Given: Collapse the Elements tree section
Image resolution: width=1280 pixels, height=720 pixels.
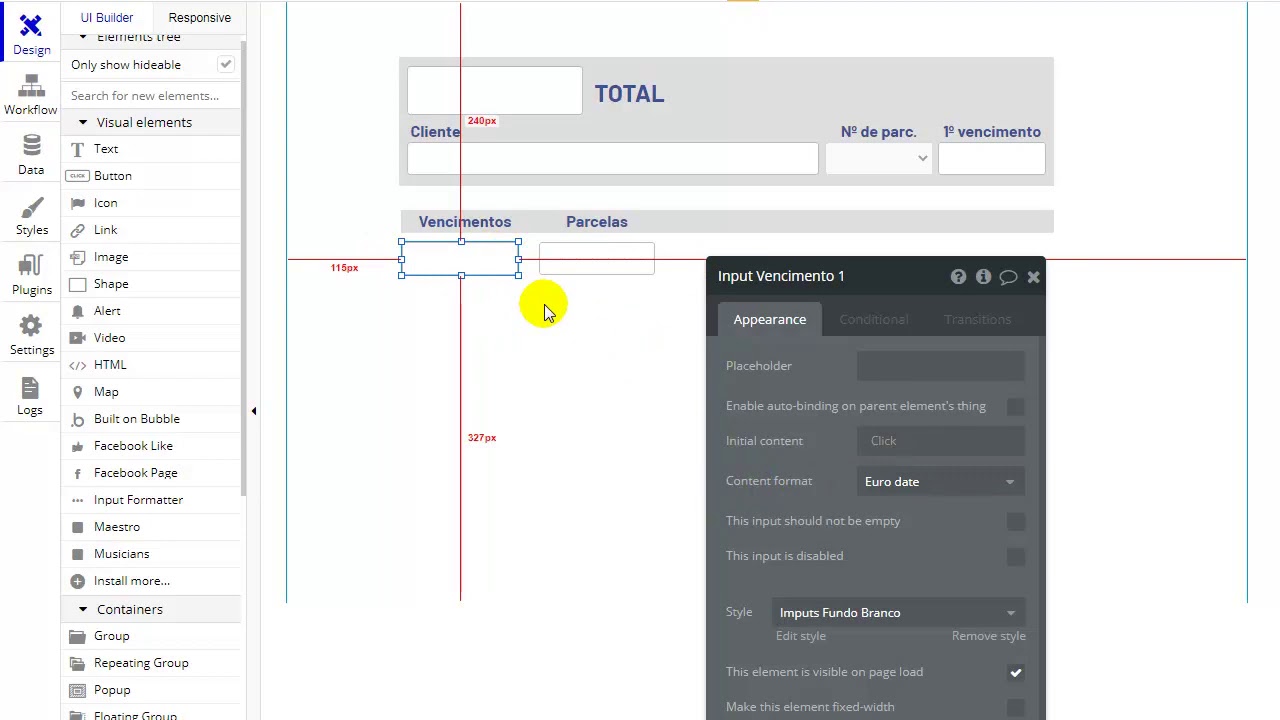Looking at the screenshot, I should 83,37.
